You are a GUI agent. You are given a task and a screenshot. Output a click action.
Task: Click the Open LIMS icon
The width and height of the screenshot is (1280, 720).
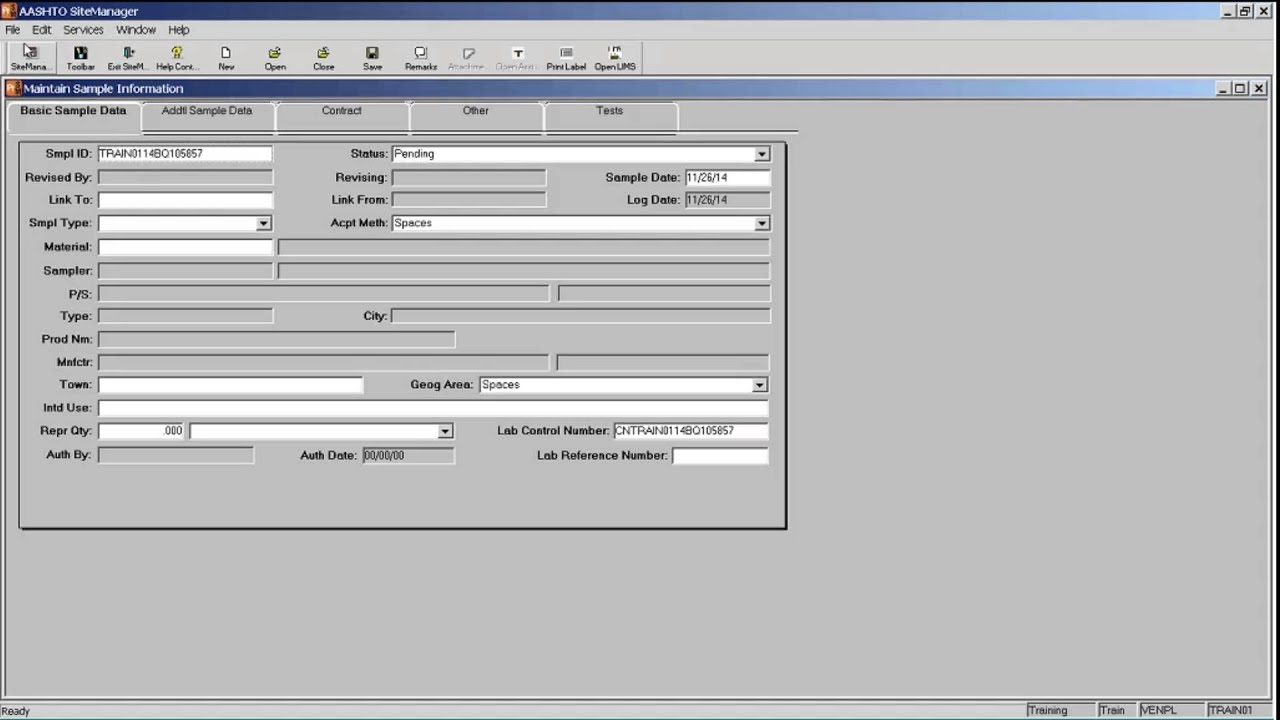[615, 58]
